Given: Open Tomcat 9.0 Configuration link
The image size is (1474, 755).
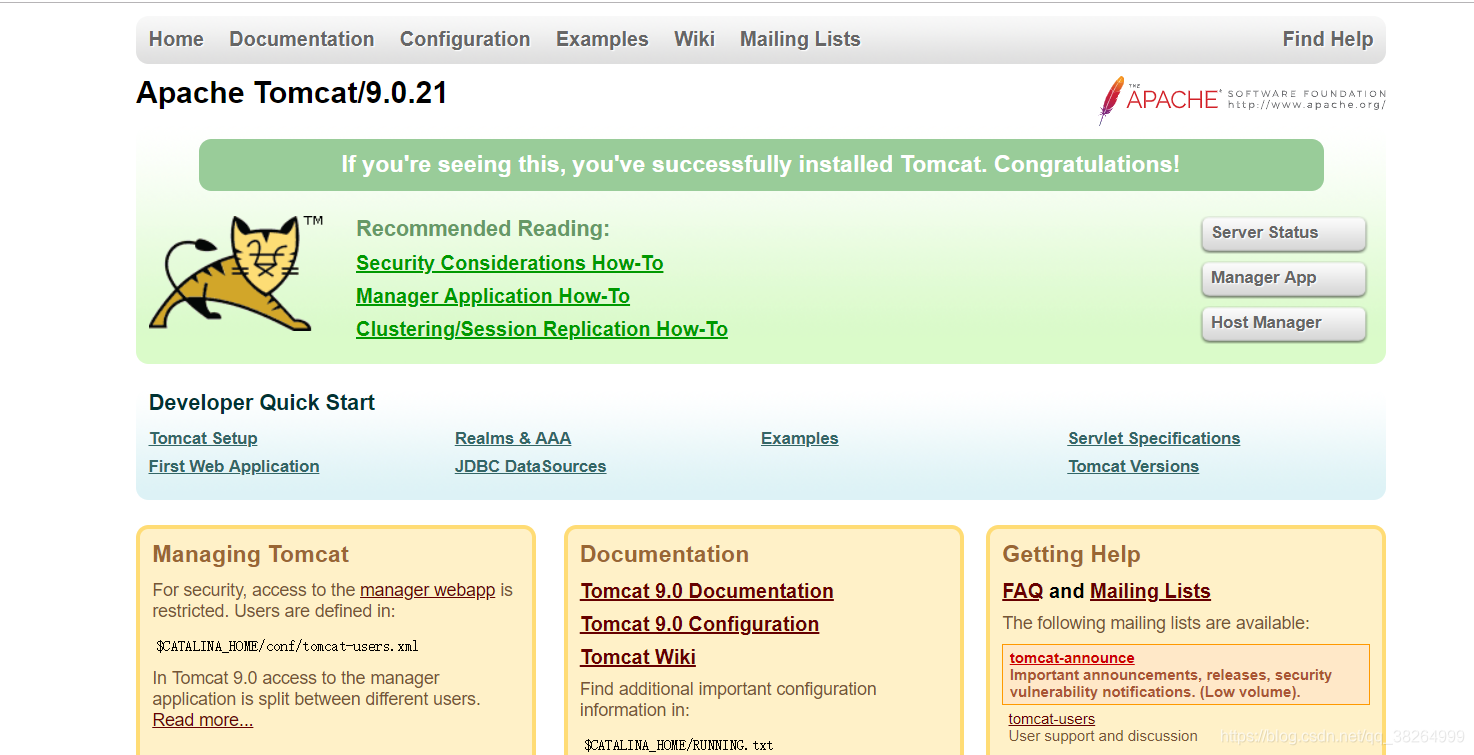Looking at the screenshot, I should (700, 624).
